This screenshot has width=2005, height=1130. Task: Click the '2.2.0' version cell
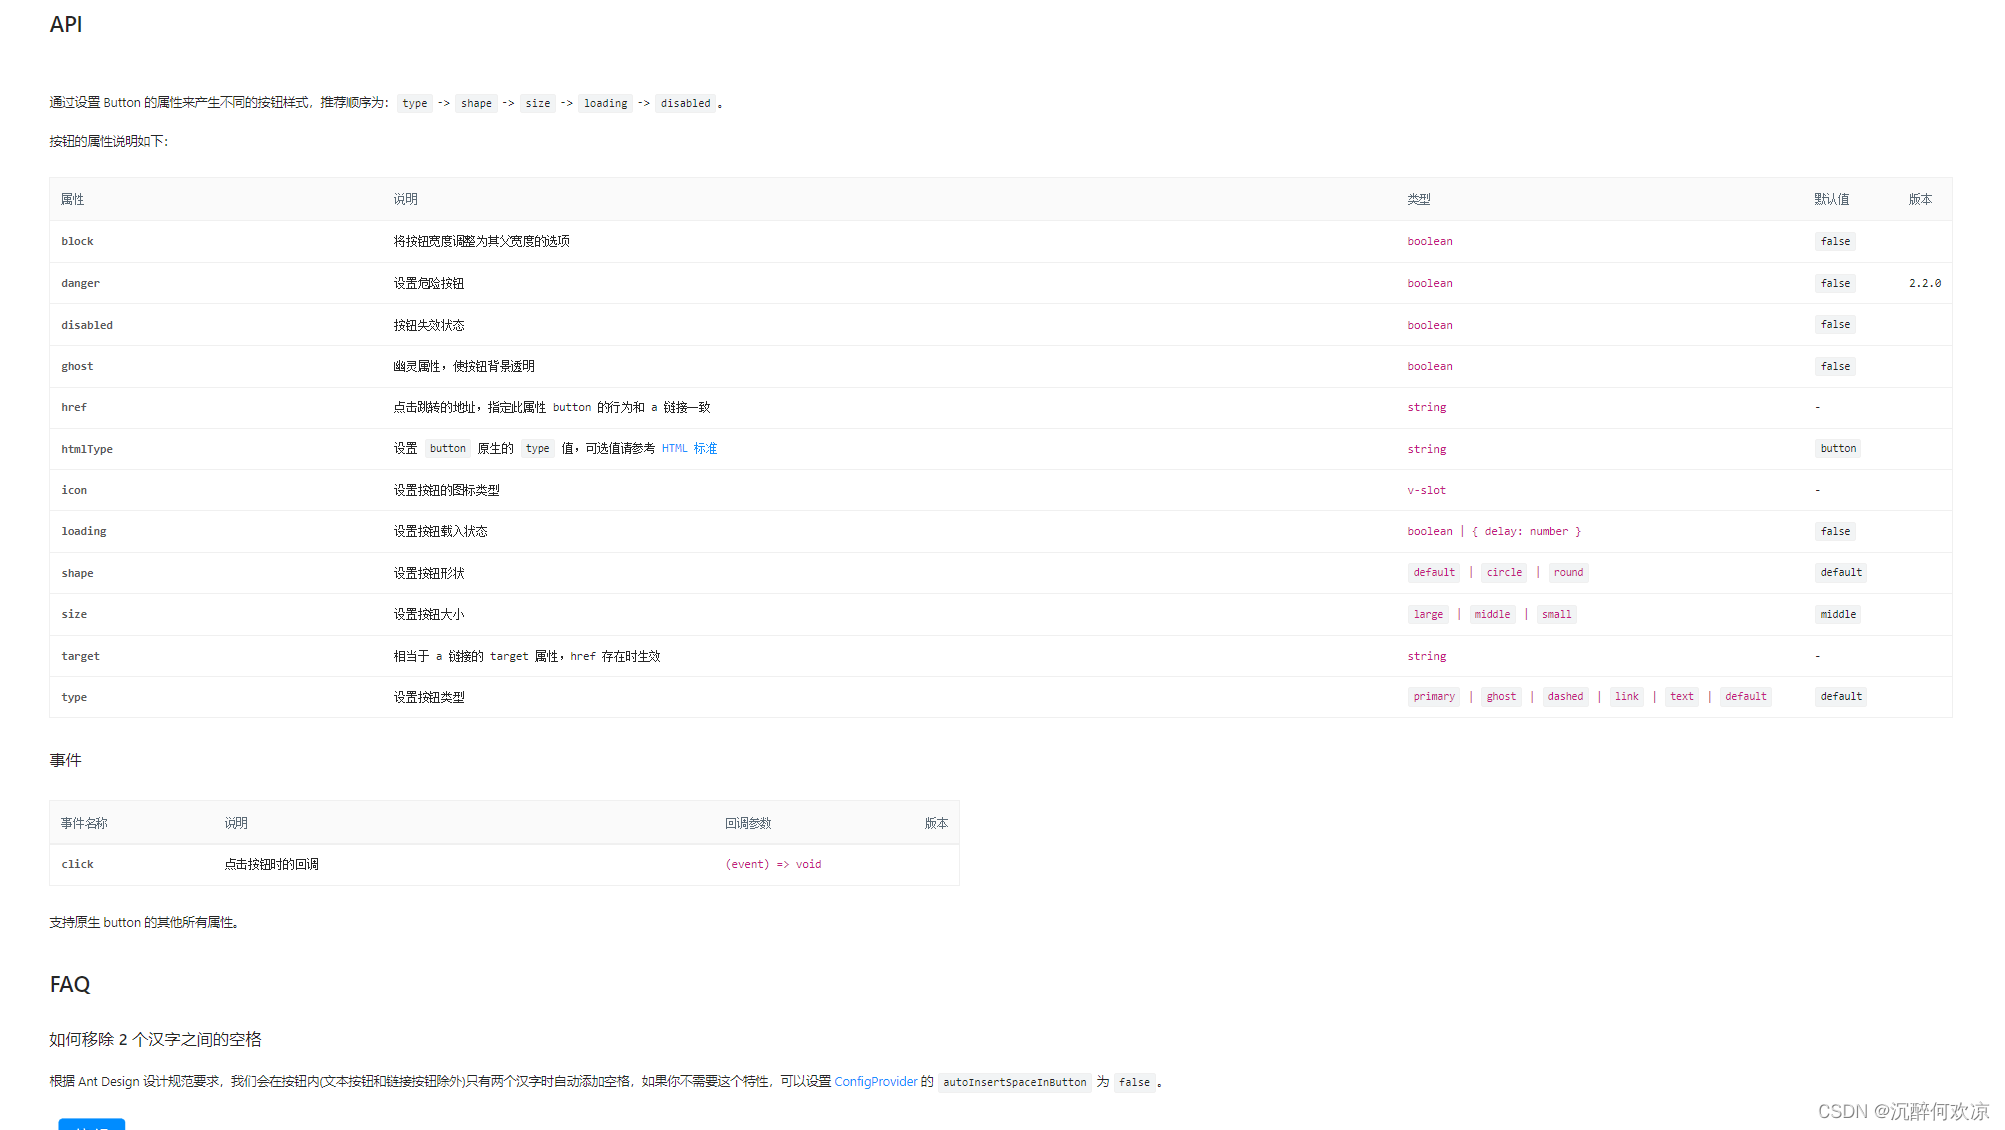1924,284
